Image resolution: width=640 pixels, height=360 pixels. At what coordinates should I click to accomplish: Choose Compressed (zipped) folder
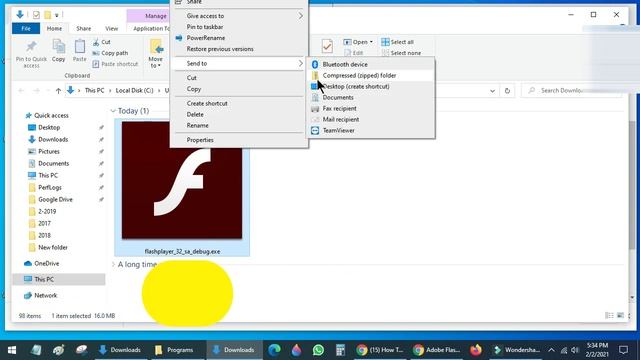coord(371,76)
